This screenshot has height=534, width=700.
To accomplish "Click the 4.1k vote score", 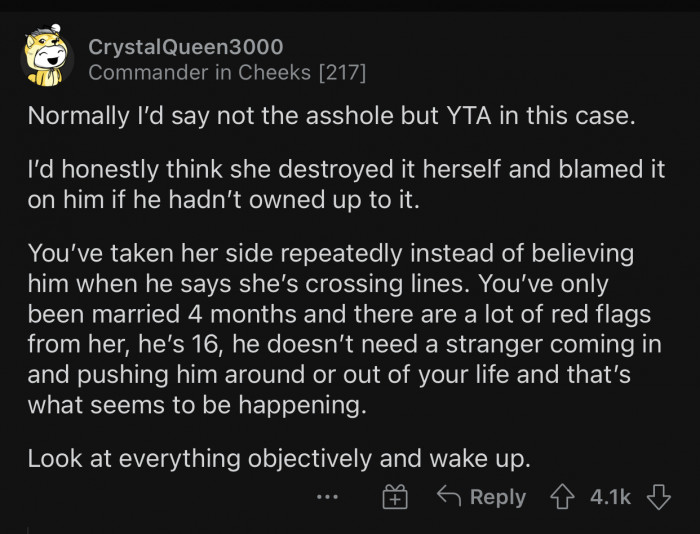I will tap(610, 497).
